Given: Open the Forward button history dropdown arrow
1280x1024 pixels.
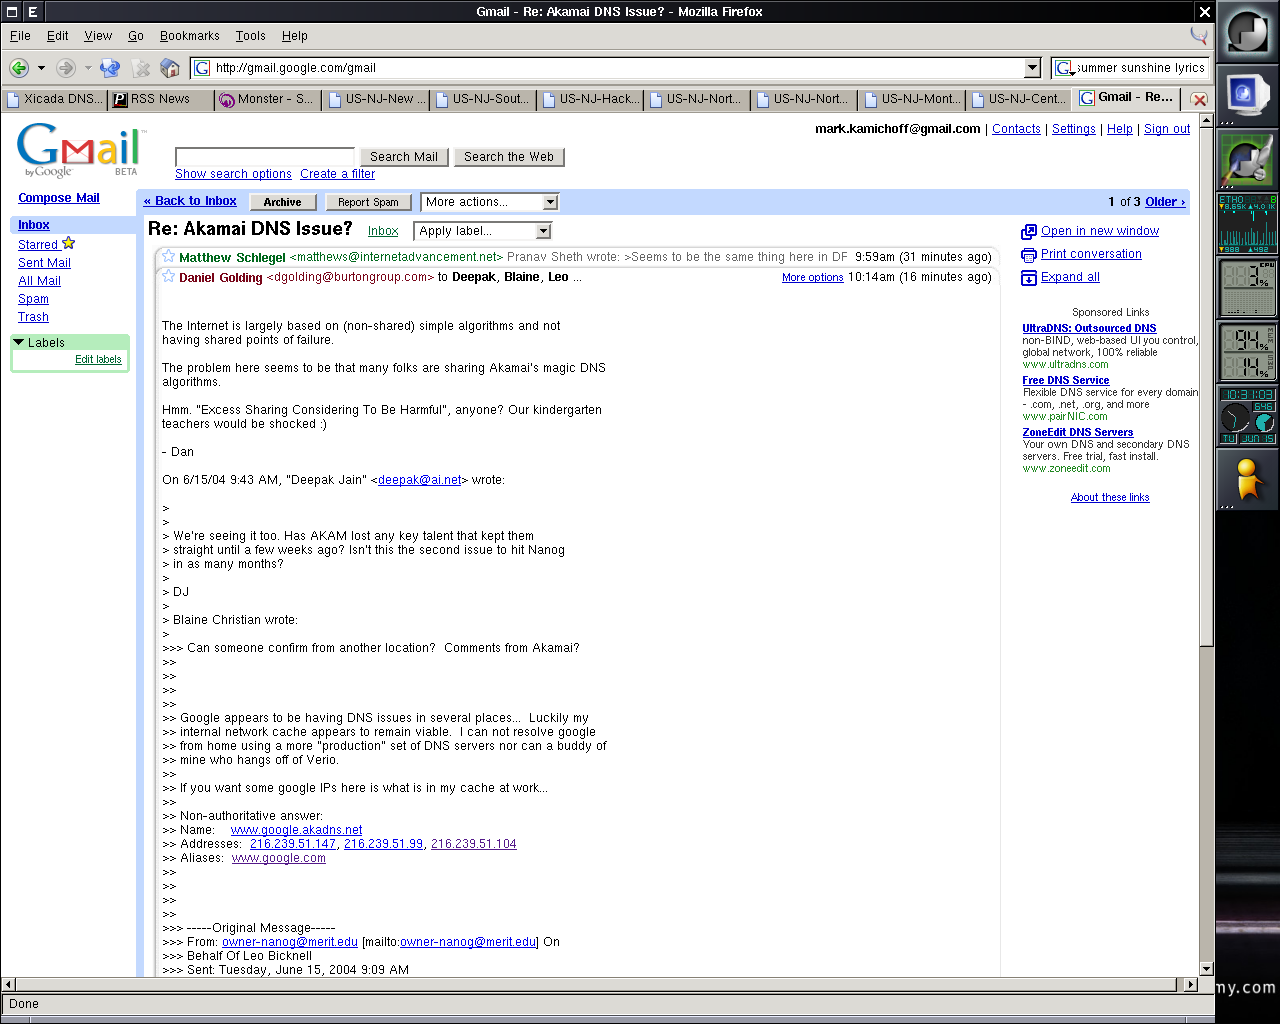Looking at the screenshot, I should pos(88,68).
